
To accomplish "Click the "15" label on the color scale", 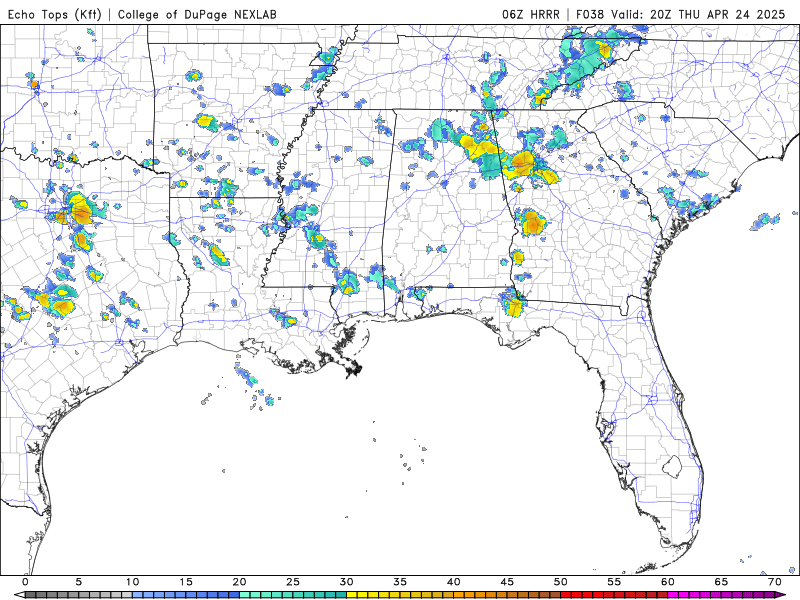I will pos(186,582).
